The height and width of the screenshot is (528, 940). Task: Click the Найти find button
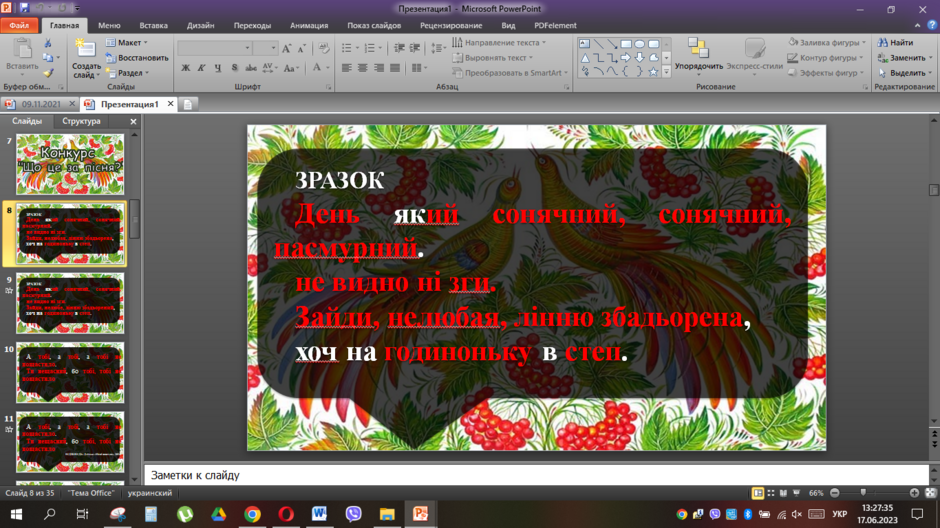tap(895, 43)
